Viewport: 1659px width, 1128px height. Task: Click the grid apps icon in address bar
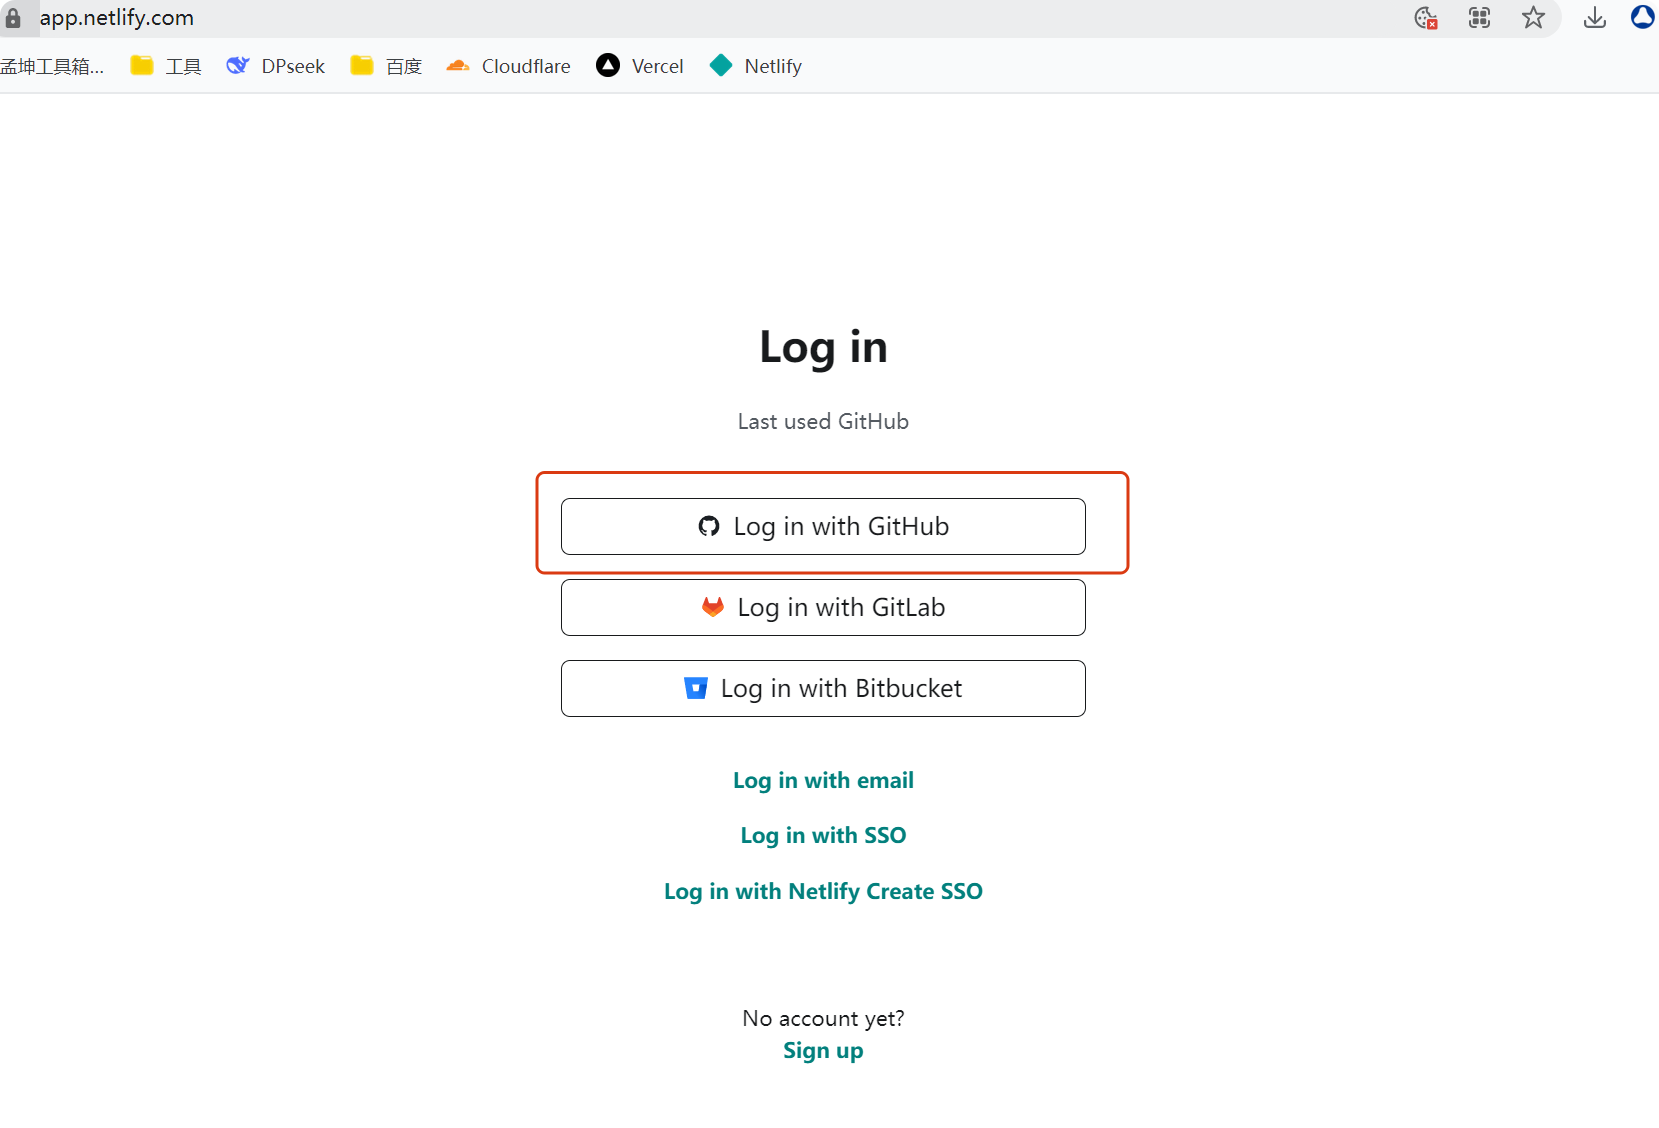pos(1479,17)
